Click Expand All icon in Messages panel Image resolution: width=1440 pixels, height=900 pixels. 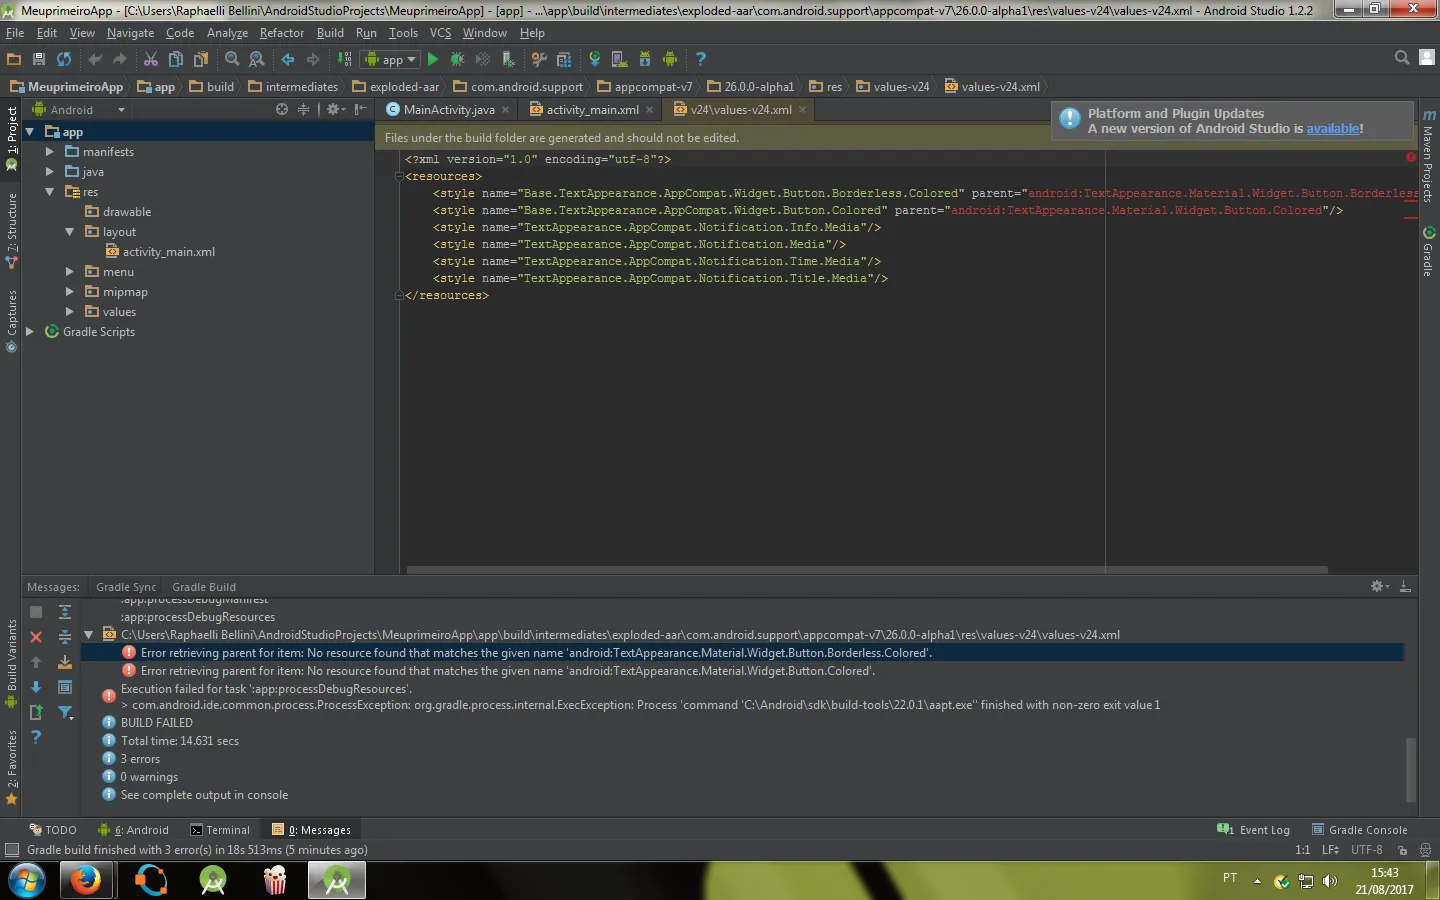point(65,612)
